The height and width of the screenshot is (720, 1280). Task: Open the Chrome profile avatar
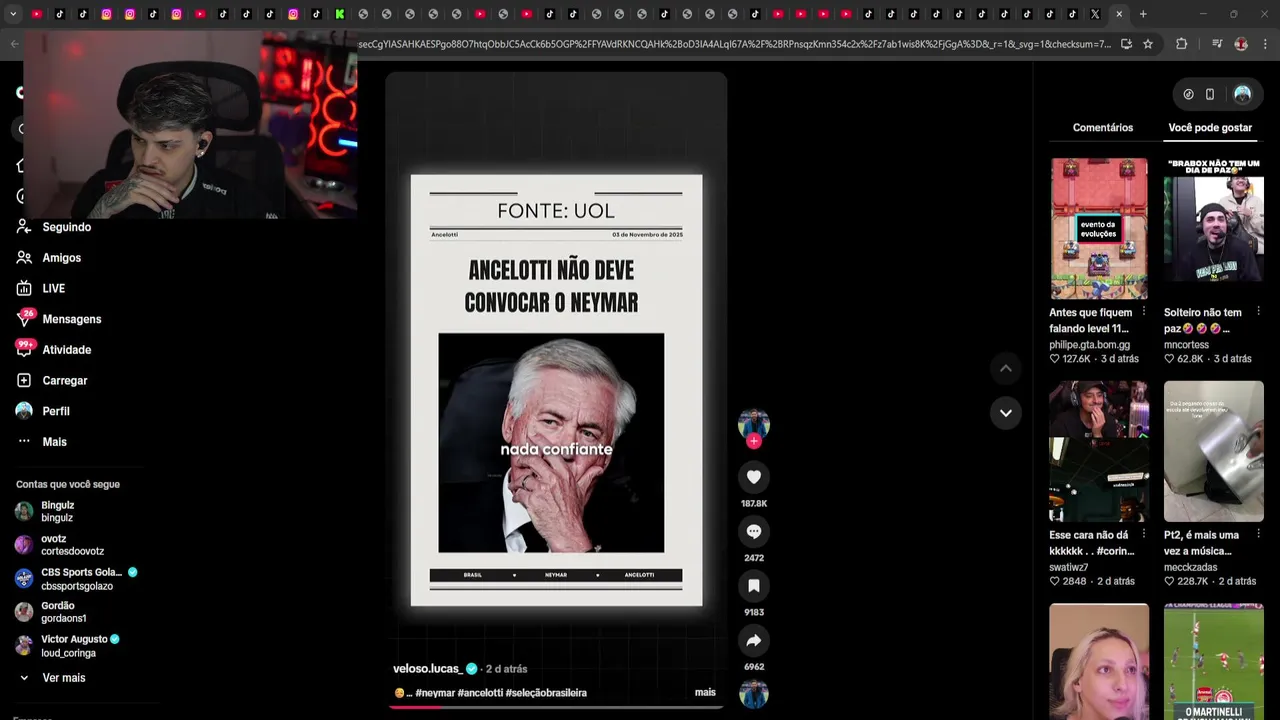click(1241, 44)
